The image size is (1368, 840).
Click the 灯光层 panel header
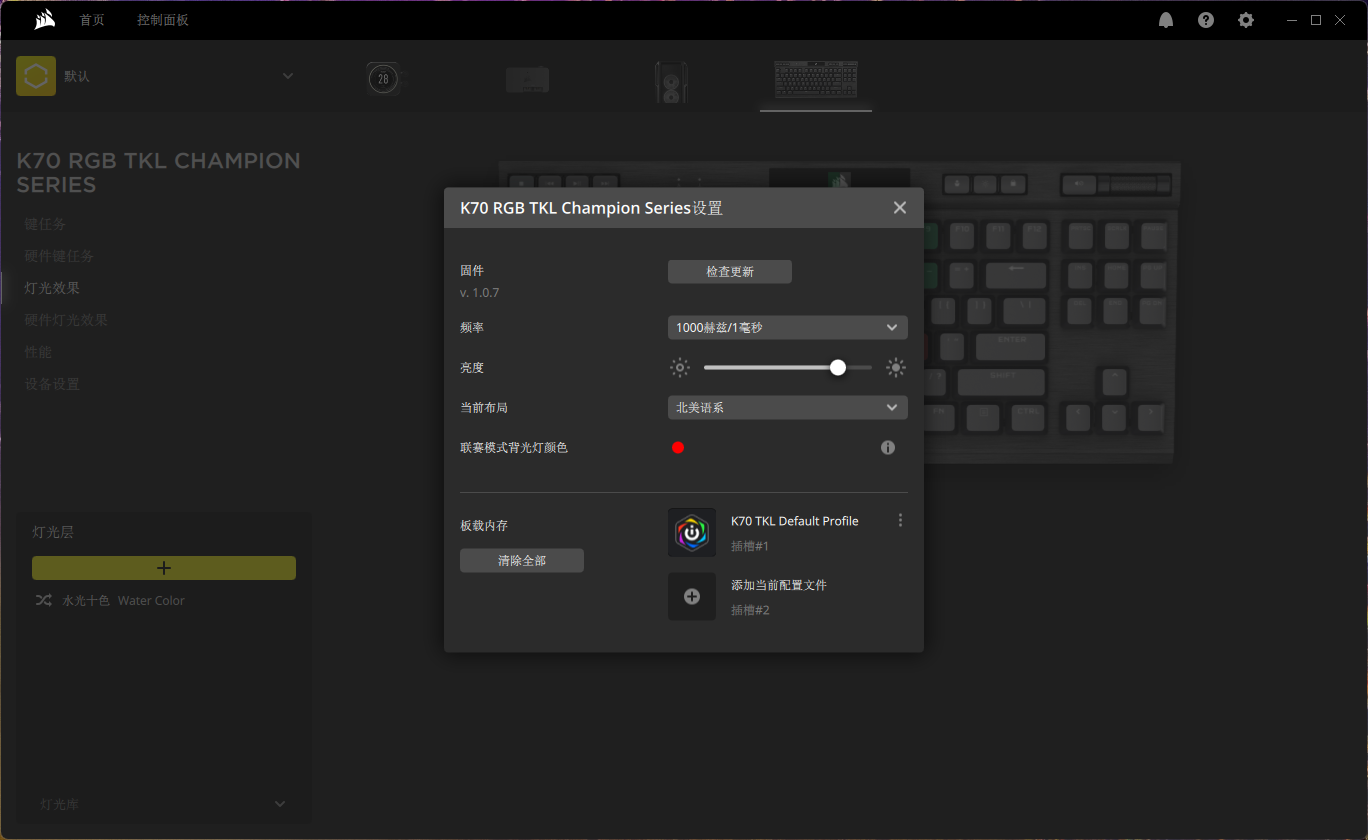click(x=53, y=532)
